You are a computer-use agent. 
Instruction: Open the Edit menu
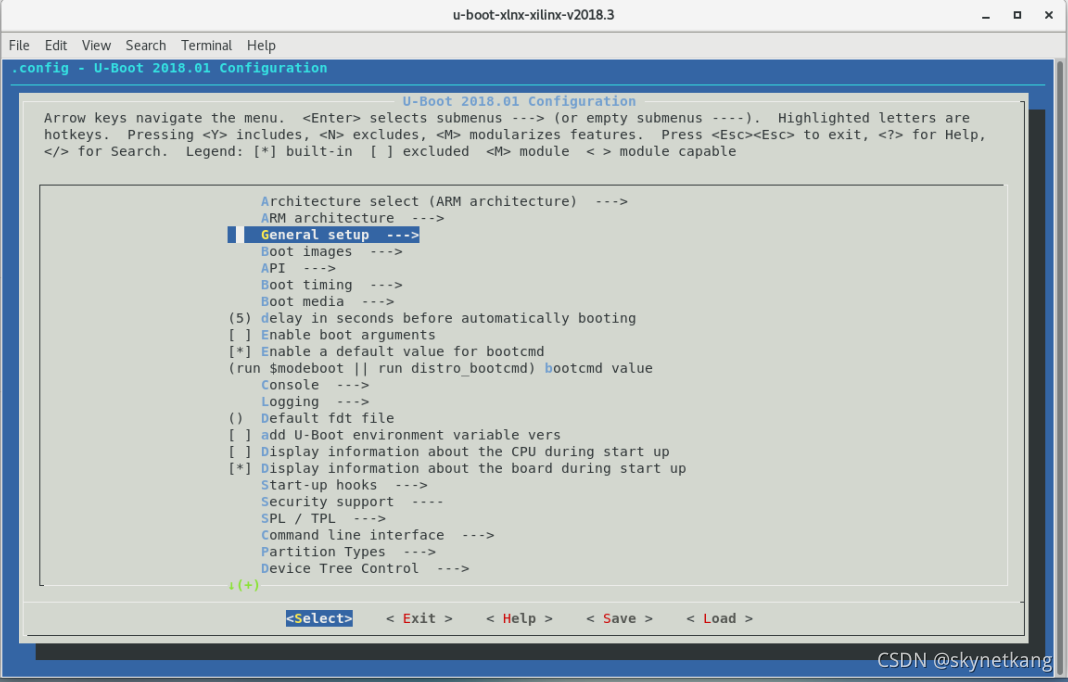click(x=56, y=46)
